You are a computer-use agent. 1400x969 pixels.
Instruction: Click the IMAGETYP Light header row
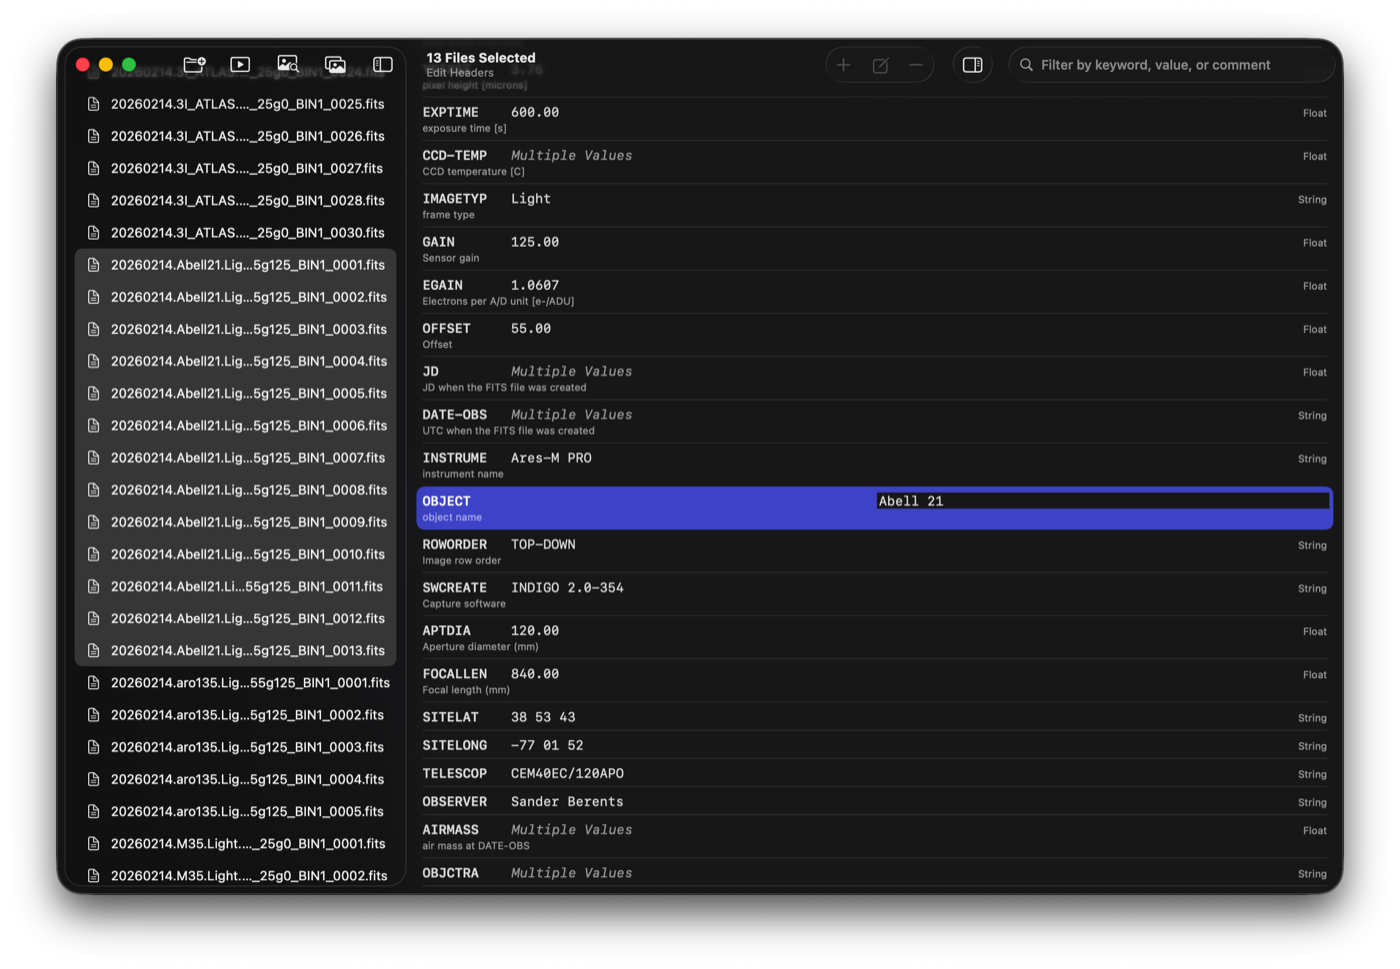(x=875, y=205)
